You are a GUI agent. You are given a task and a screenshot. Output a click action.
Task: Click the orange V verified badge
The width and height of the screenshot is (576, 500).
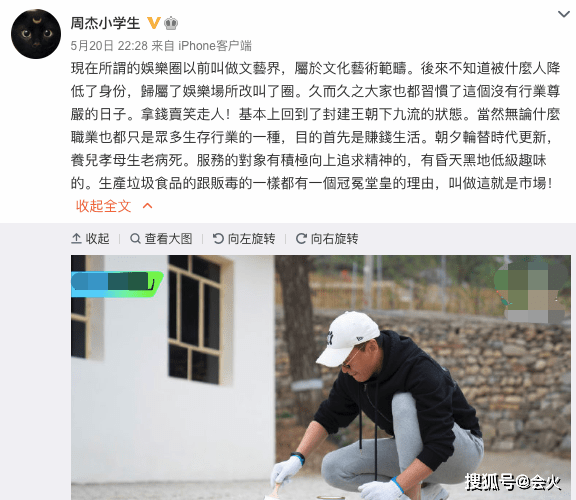(154, 23)
